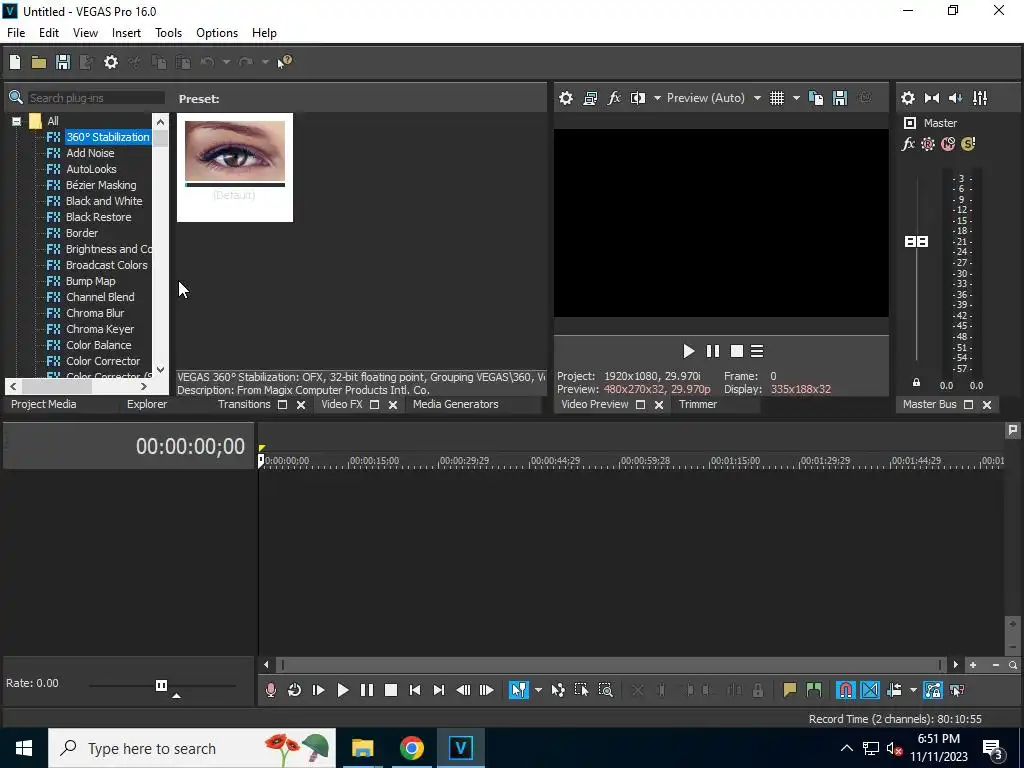Open Video Output FX in preview toolbar
The height and width of the screenshot is (768, 1024).
click(614, 98)
